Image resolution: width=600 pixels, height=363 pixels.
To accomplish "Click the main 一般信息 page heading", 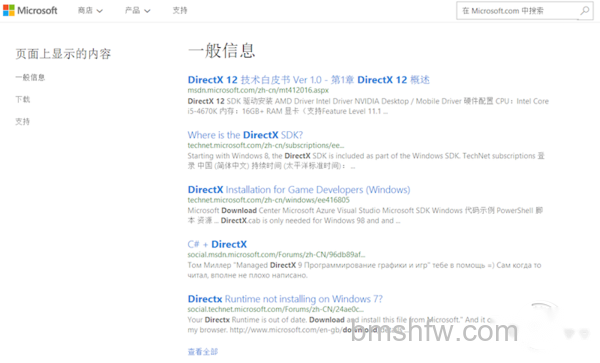I will [221, 50].
